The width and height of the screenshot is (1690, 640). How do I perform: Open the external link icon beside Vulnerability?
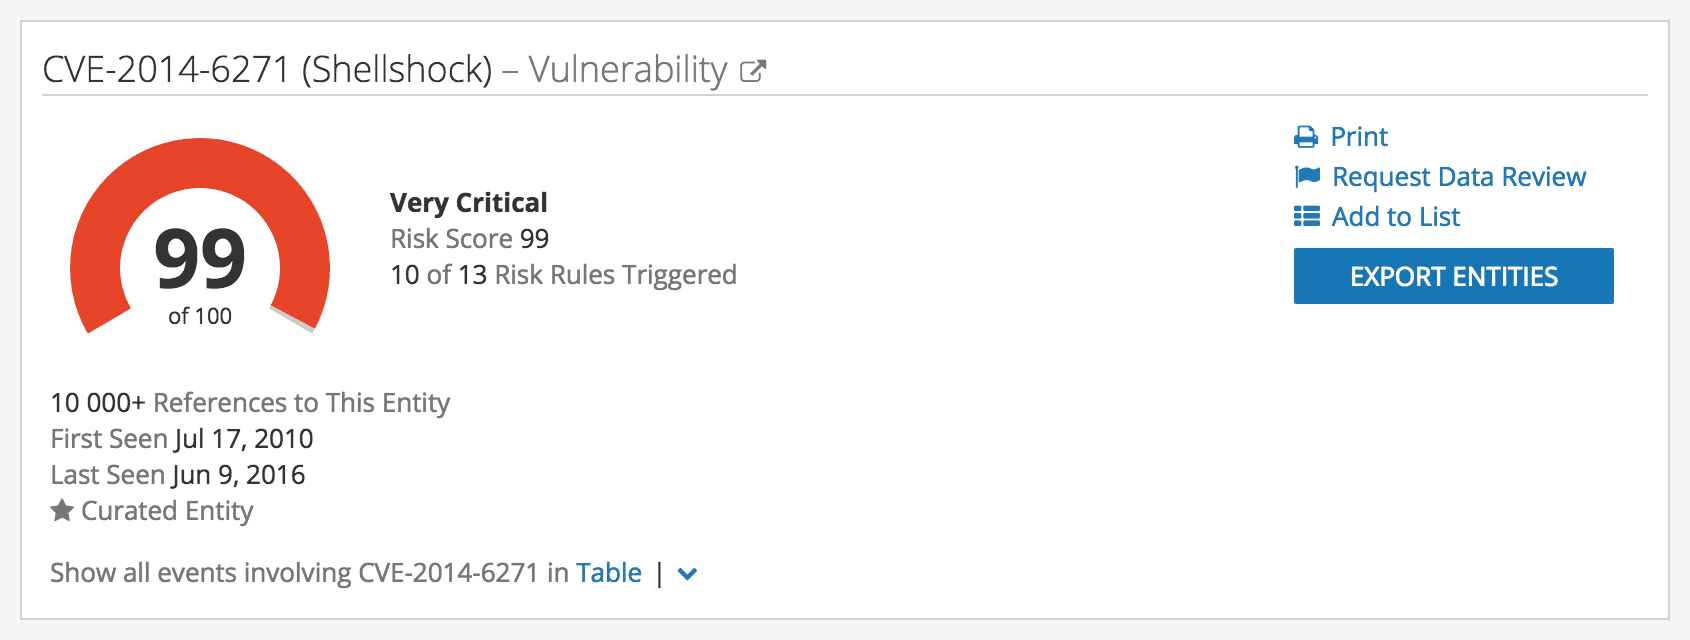(x=753, y=71)
